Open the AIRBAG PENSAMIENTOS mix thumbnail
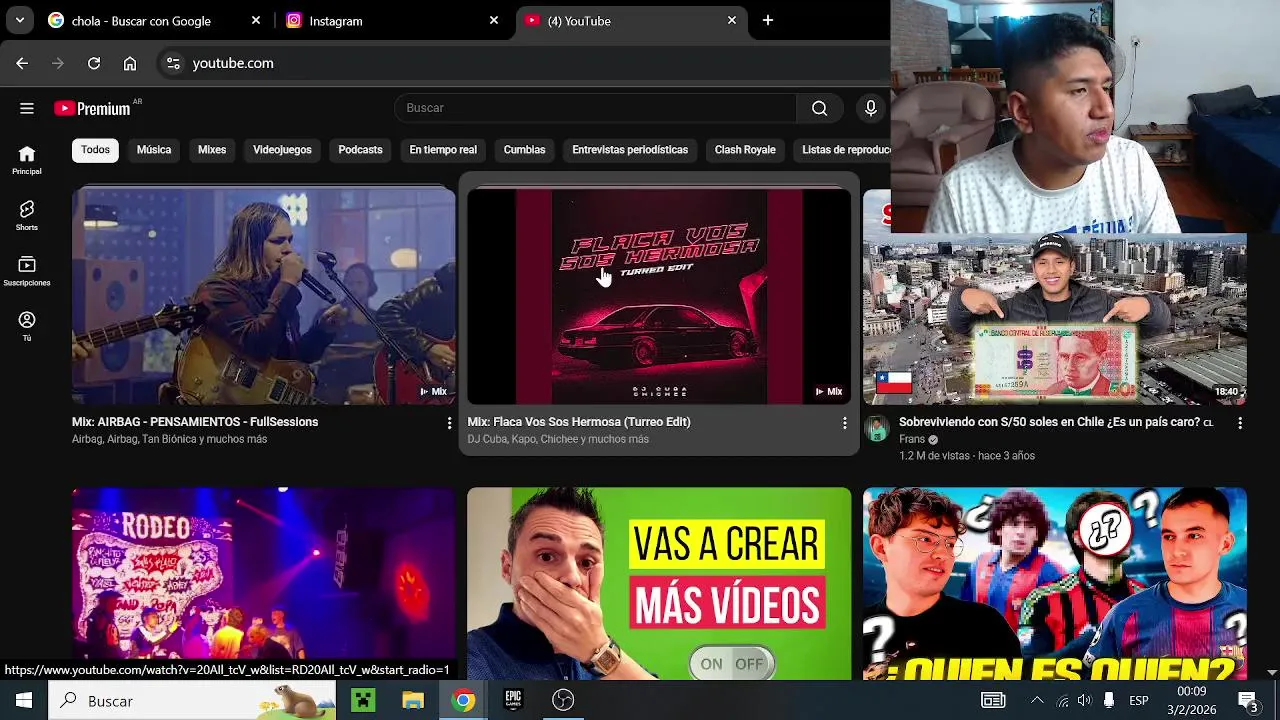This screenshot has height=720, width=1280. [x=264, y=296]
